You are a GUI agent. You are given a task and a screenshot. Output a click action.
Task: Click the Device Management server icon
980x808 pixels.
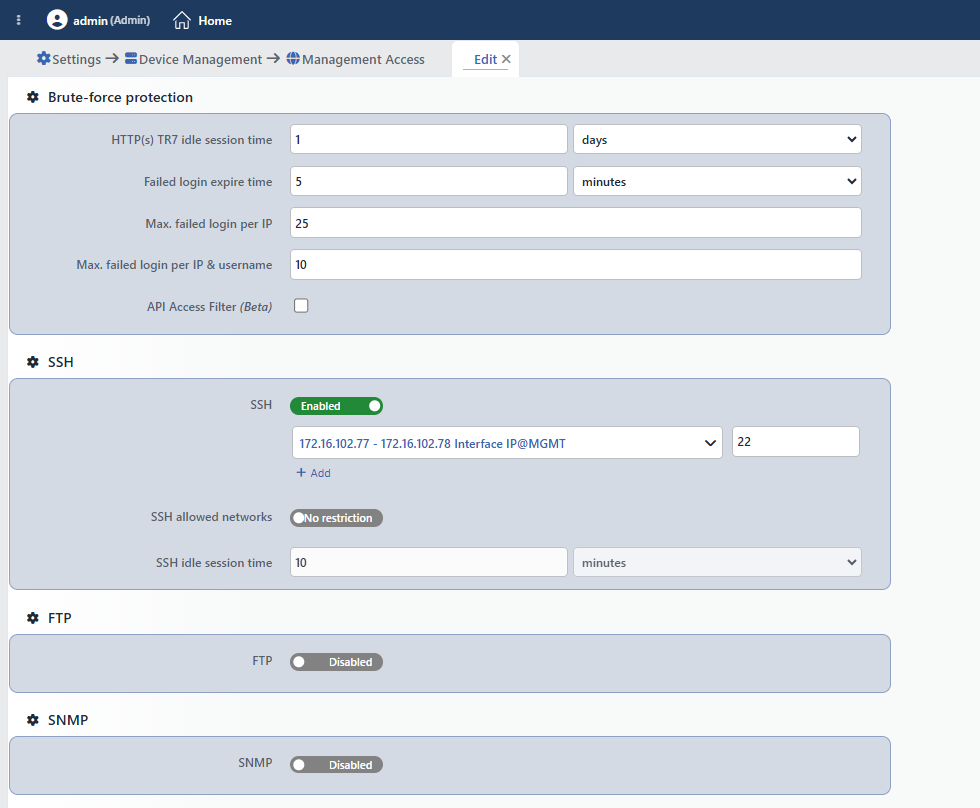[x=131, y=59]
